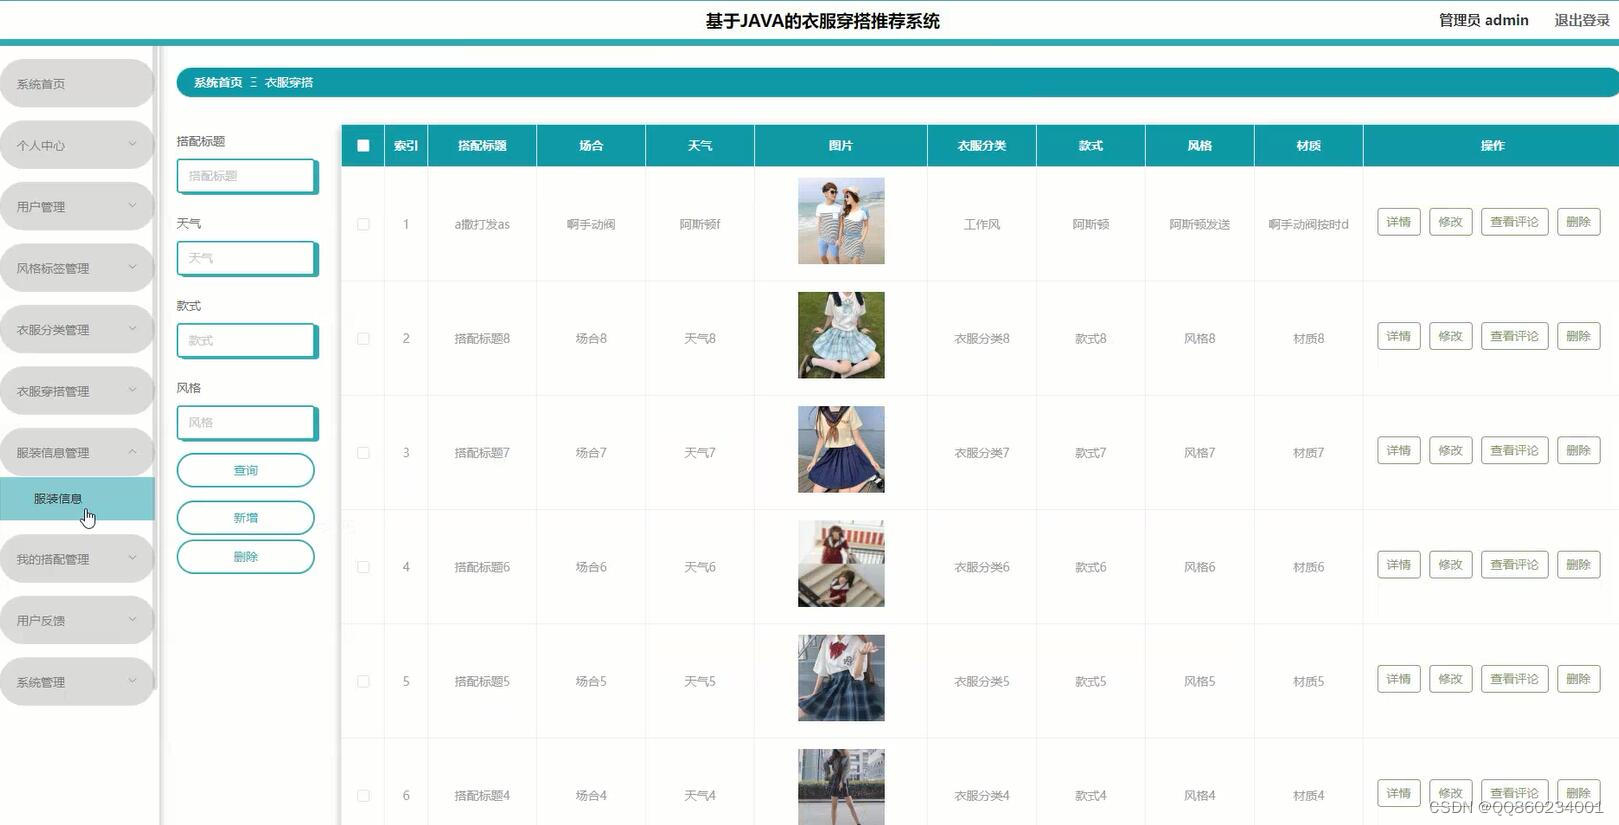Expand the 衣服分类管理 sidebar menu

pos(77,329)
